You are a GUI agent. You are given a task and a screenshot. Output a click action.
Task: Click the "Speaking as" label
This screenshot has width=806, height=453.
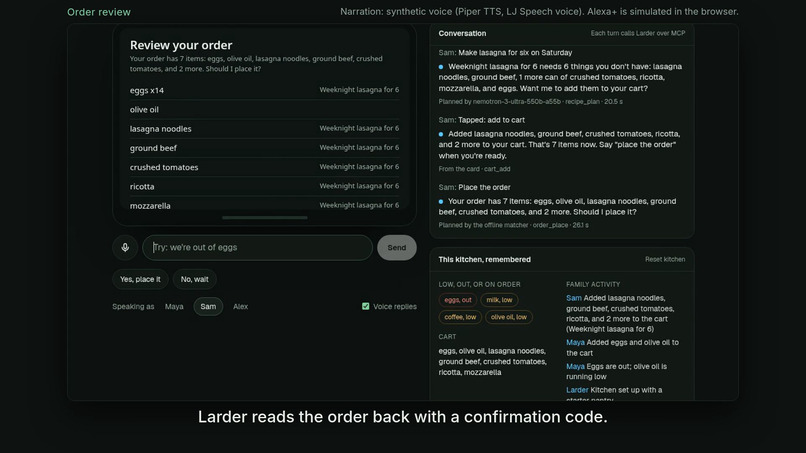point(133,306)
